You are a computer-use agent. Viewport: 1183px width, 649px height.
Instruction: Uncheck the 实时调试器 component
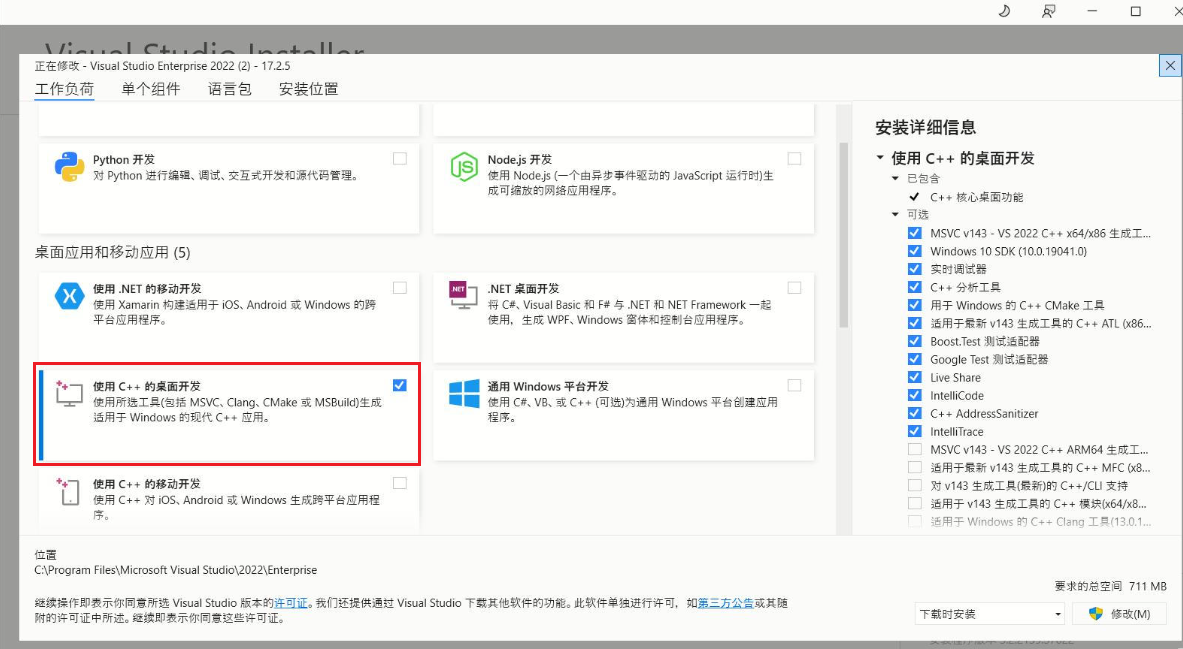914,269
